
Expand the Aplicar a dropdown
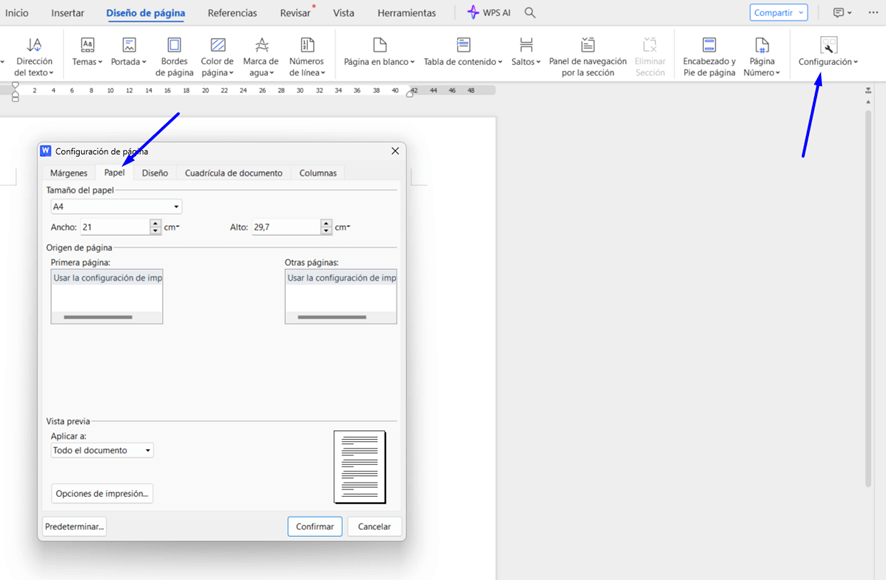click(148, 451)
